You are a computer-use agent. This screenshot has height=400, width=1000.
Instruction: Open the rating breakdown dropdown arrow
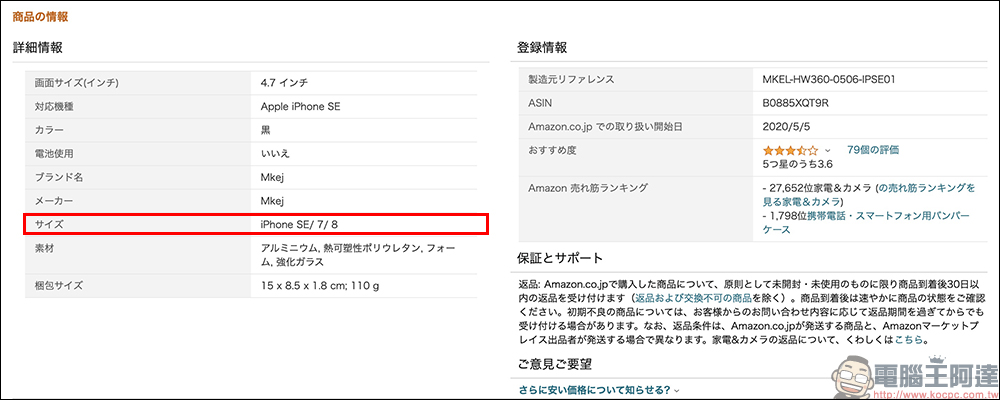827,150
